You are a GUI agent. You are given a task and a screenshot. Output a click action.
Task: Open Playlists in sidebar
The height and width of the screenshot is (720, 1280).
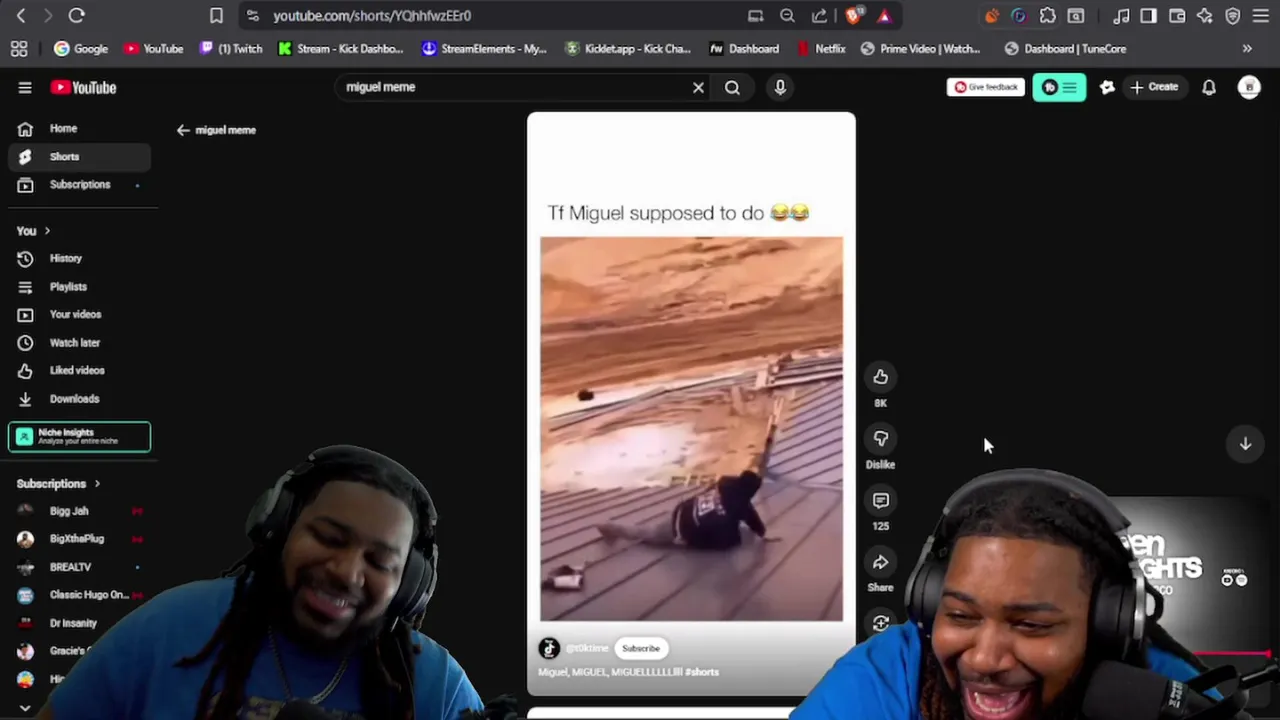[x=79, y=286]
